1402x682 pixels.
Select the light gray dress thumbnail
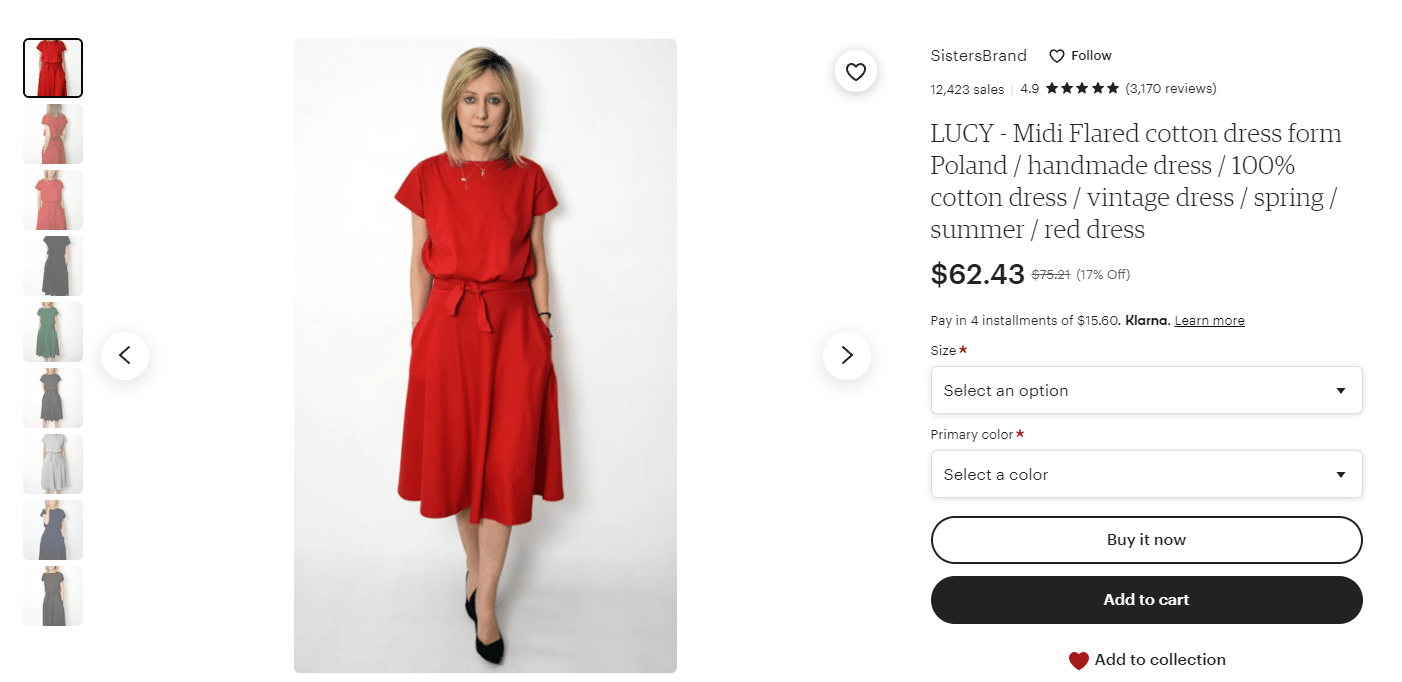pyautogui.click(x=53, y=464)
